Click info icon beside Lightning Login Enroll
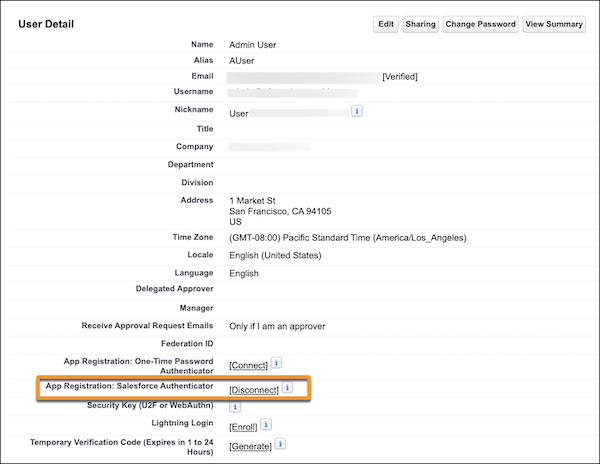Viewport: 600px width, 464px height. [265, 426]
